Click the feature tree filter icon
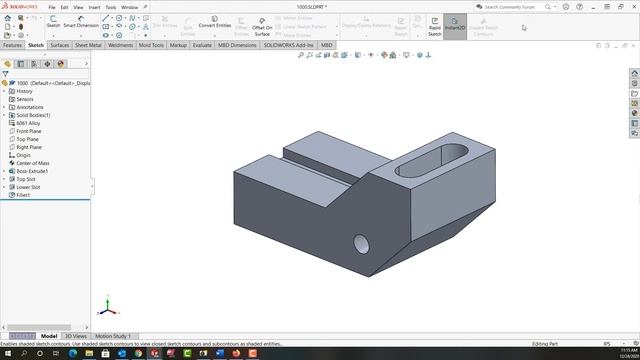Image resolution: width=640 pixels, height=360 pixels. 5,74
